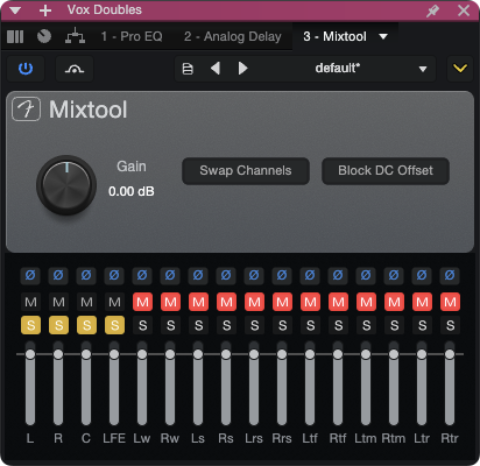
Task: Invert phase on the Rtr channel
Action: click(x=450, y=276)
